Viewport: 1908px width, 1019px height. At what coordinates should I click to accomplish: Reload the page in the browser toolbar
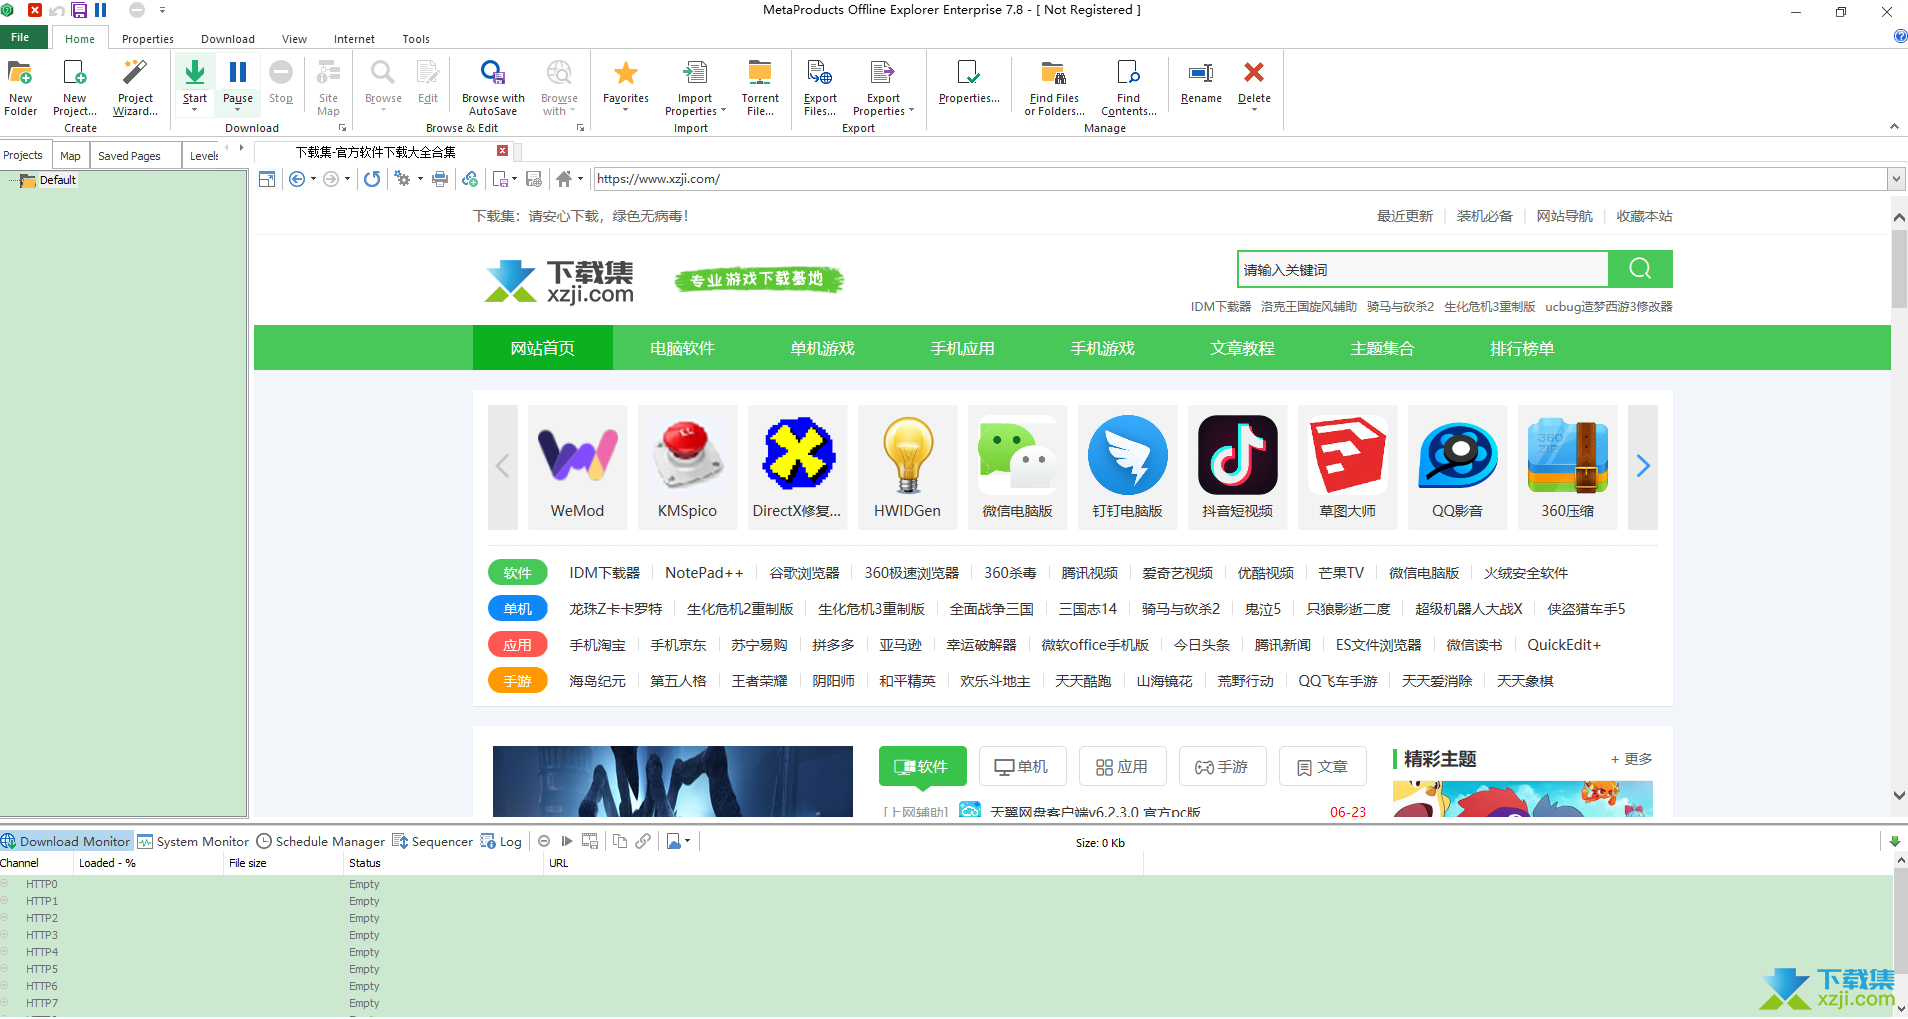[x=372, y=179]
